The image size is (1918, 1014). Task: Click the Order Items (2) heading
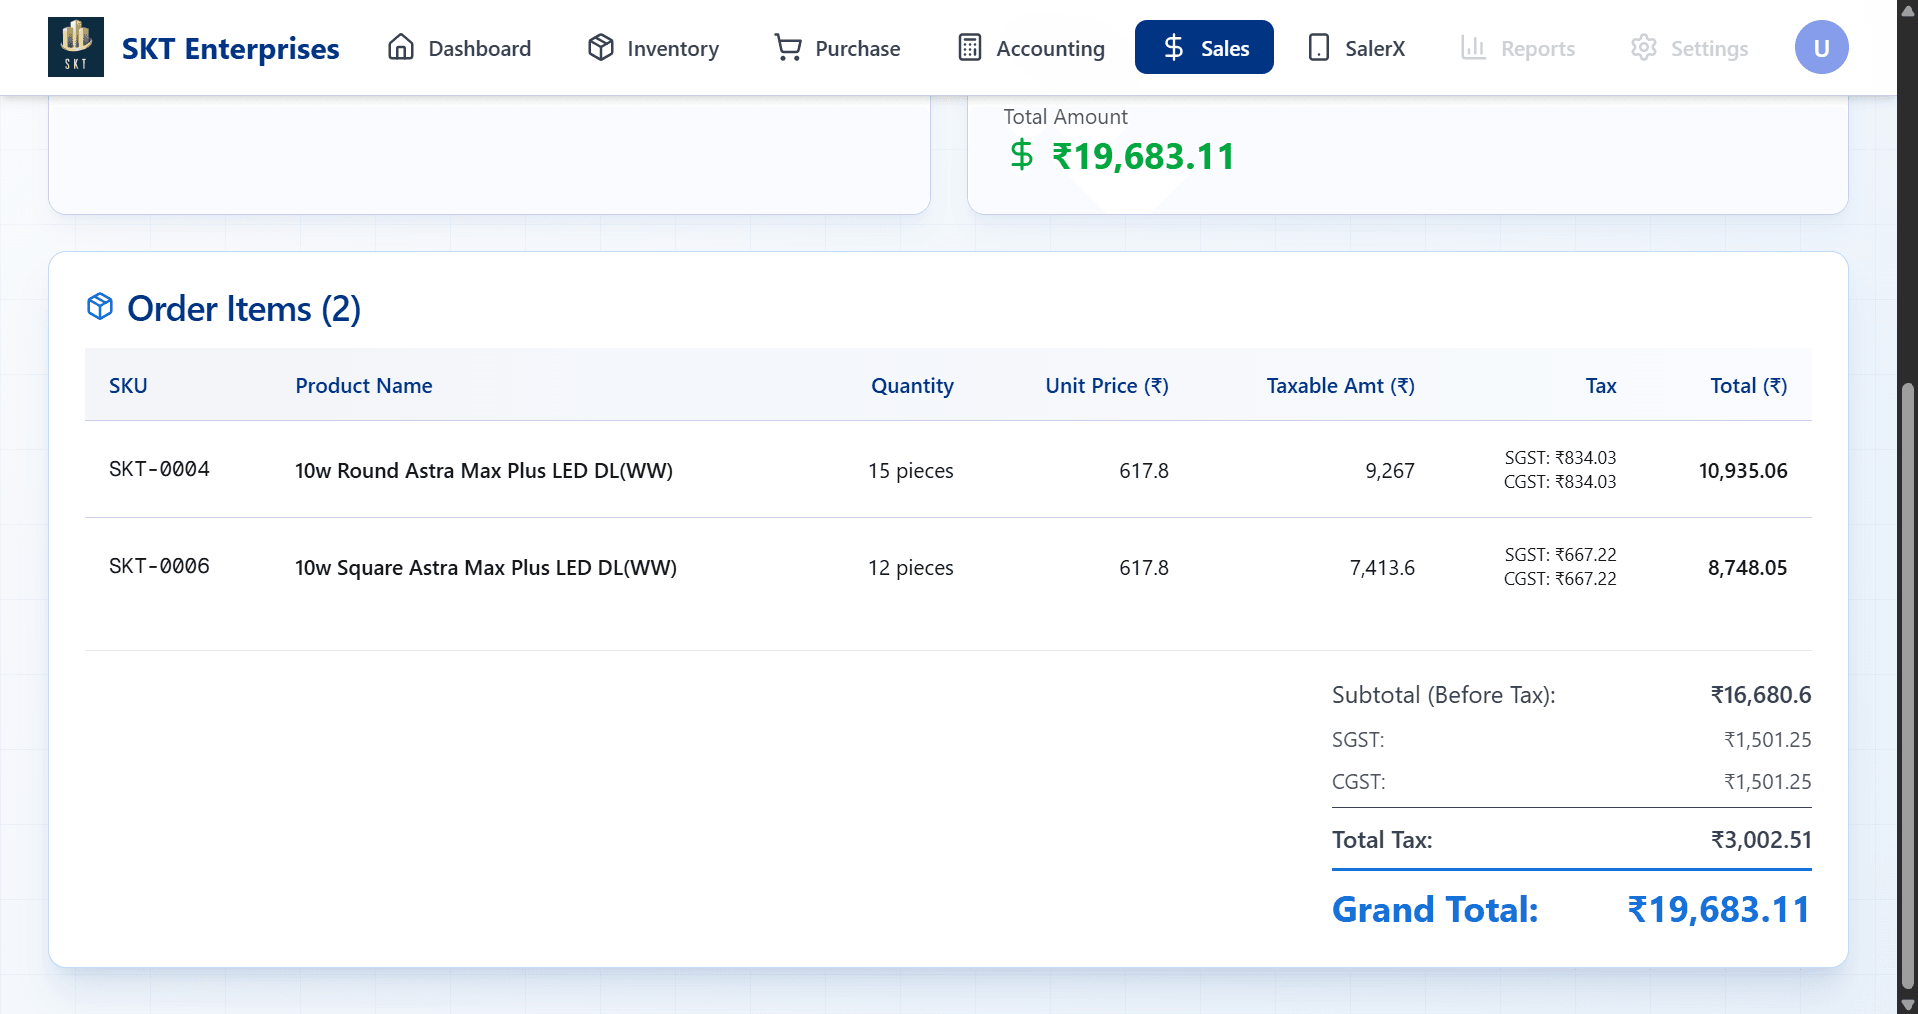point(244,308)
